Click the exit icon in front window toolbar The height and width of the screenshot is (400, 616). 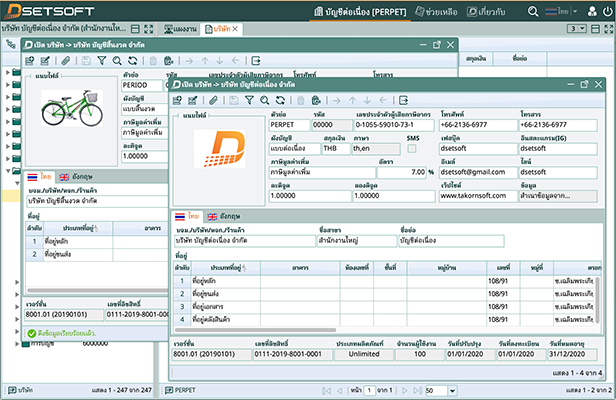[405, 100]
